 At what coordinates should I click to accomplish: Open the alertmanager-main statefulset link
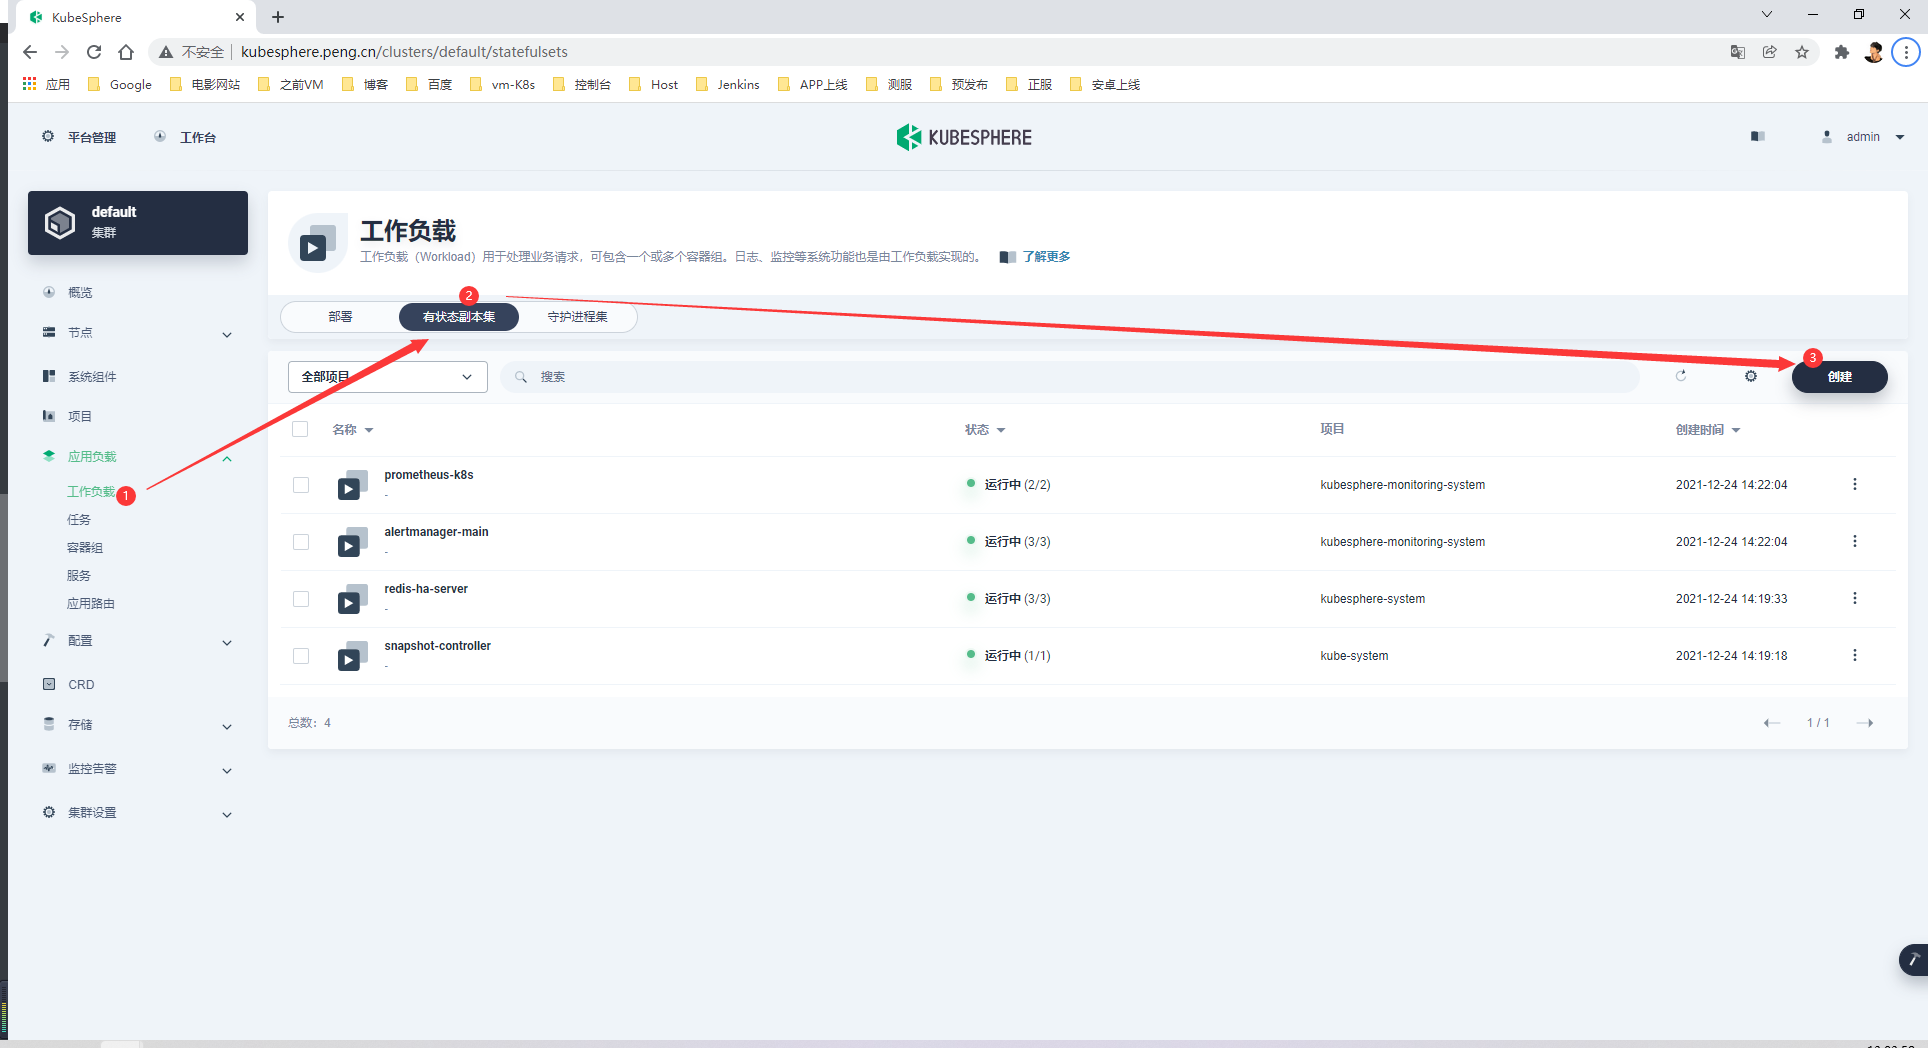click(436, 532)
